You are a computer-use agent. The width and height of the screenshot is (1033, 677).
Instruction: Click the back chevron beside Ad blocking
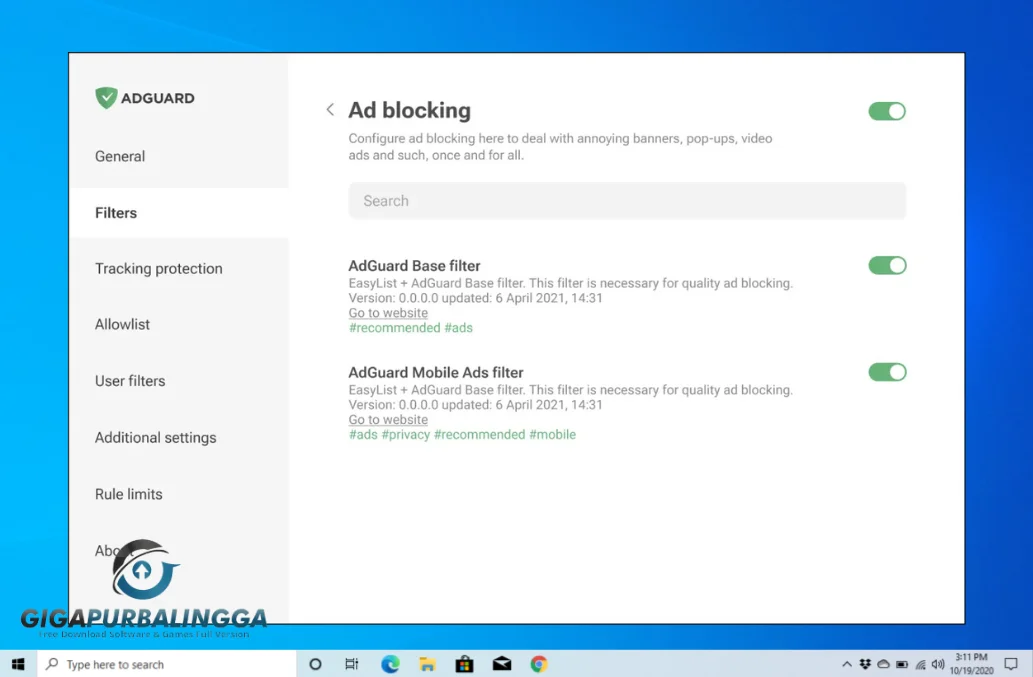pos(330,110)
